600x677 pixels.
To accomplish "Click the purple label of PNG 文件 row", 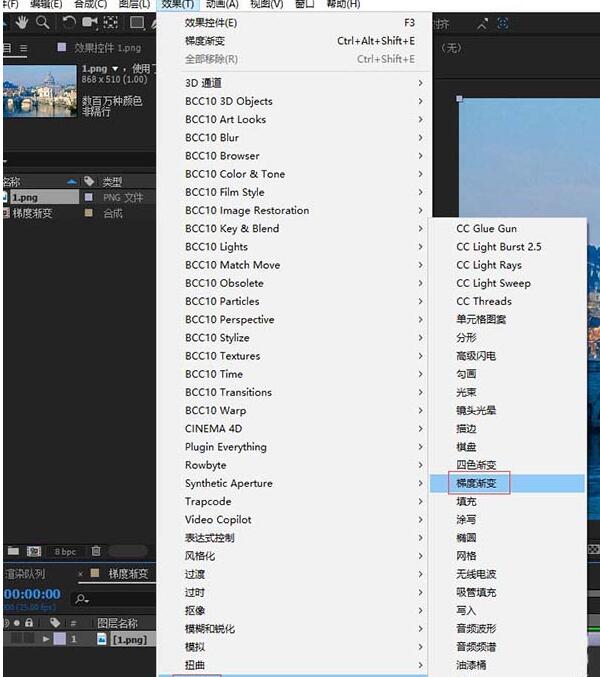I will pos(88,197).
